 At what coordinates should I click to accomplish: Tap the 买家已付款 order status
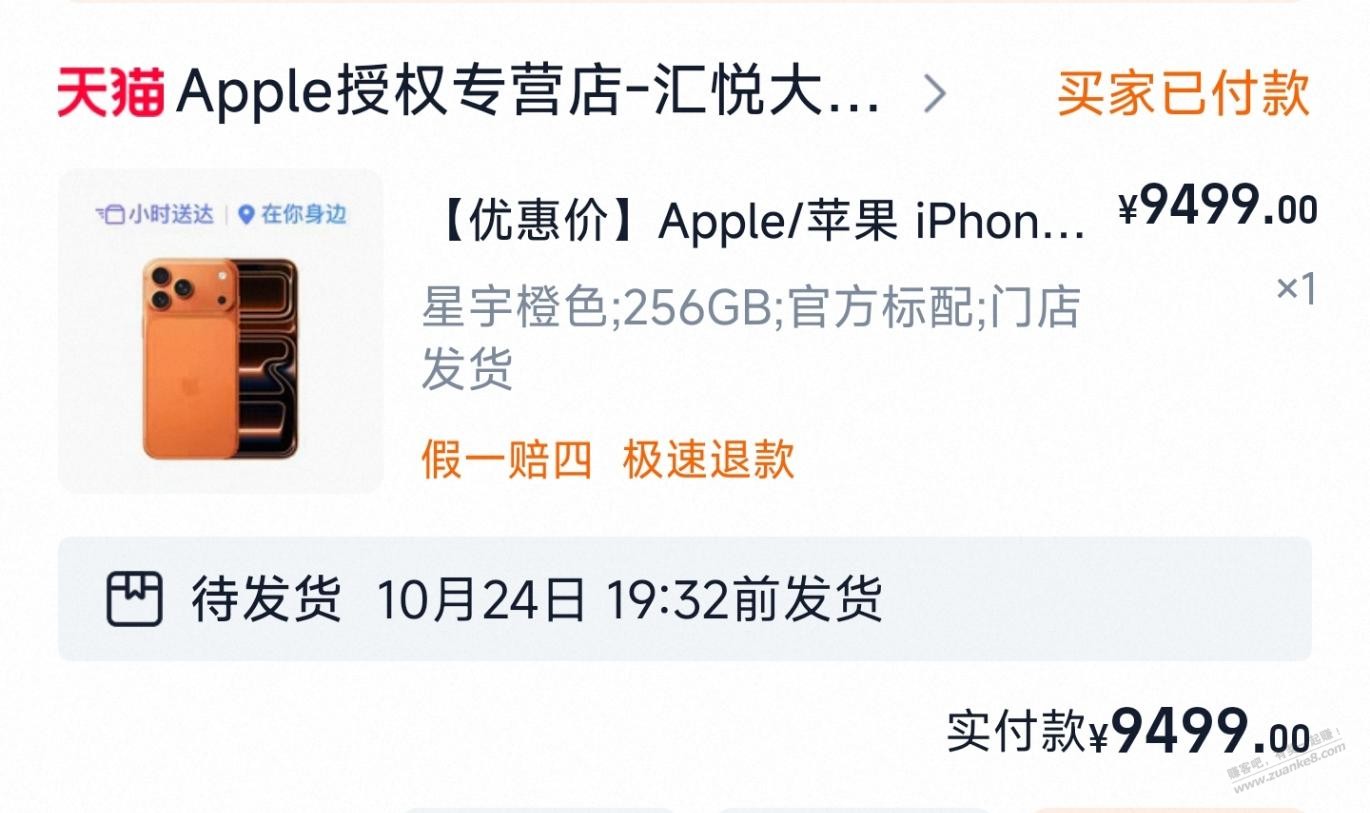1184,93
